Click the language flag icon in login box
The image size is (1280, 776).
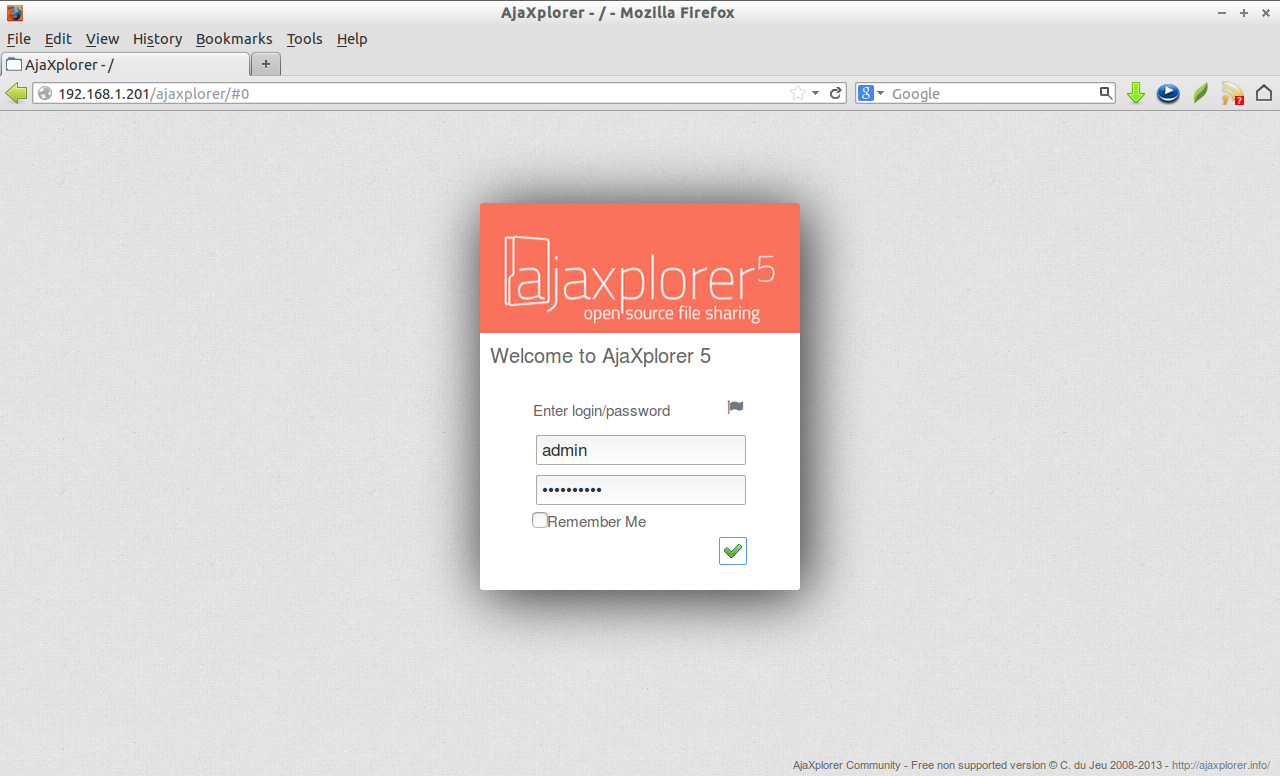[735, 407]
